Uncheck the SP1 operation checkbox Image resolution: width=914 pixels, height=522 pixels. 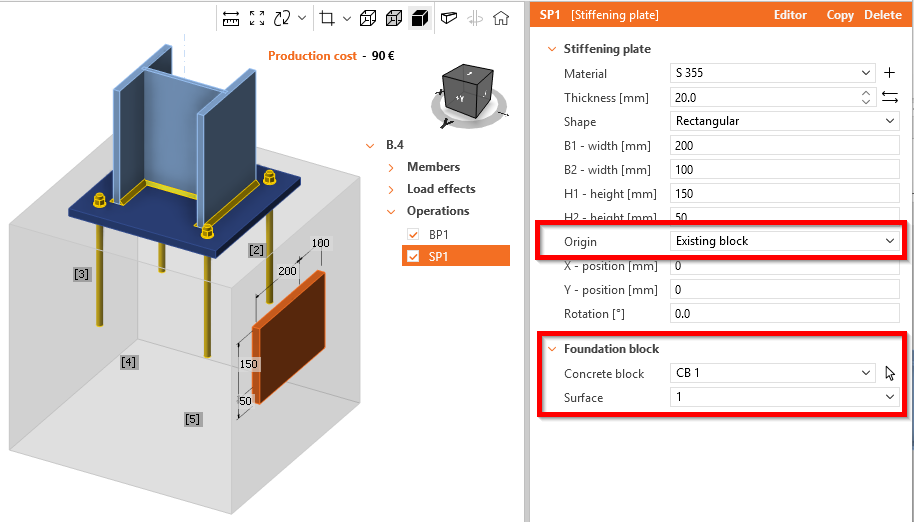pyautogui.click(x=413, y=256)
